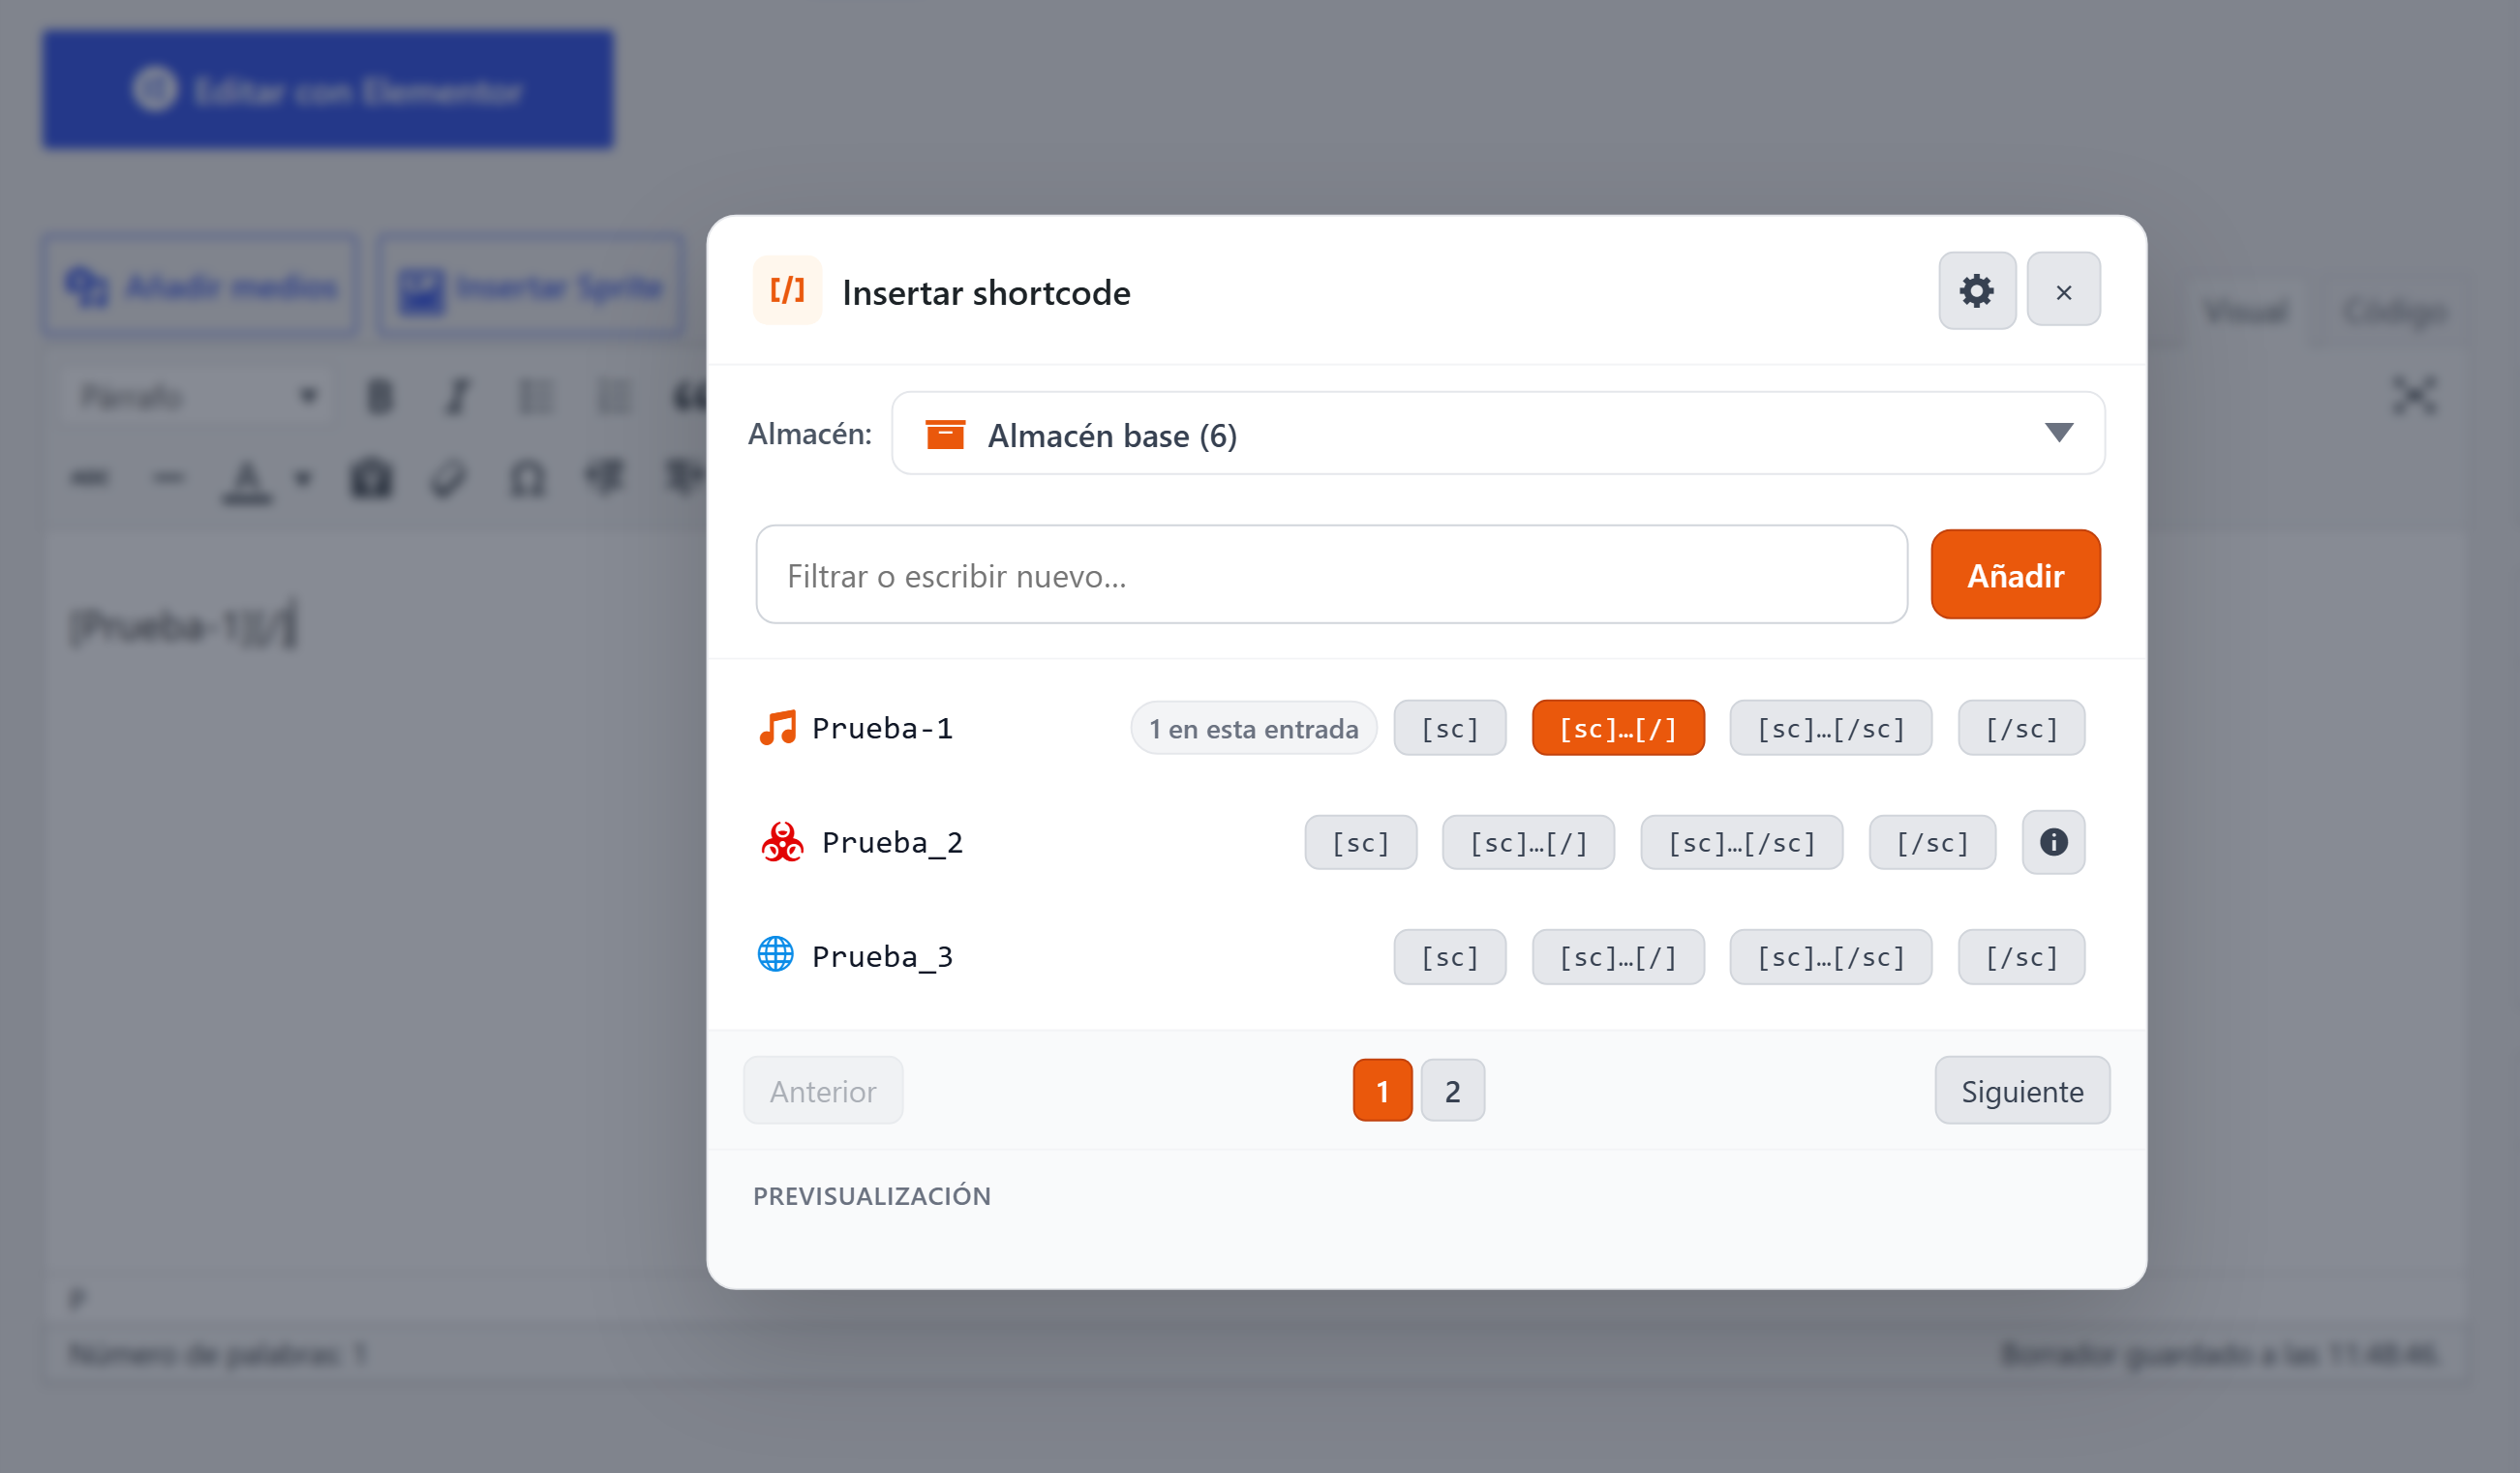Click Añadir medios in the editor behind
The image size is (2520, 1473).
[200, 287]
